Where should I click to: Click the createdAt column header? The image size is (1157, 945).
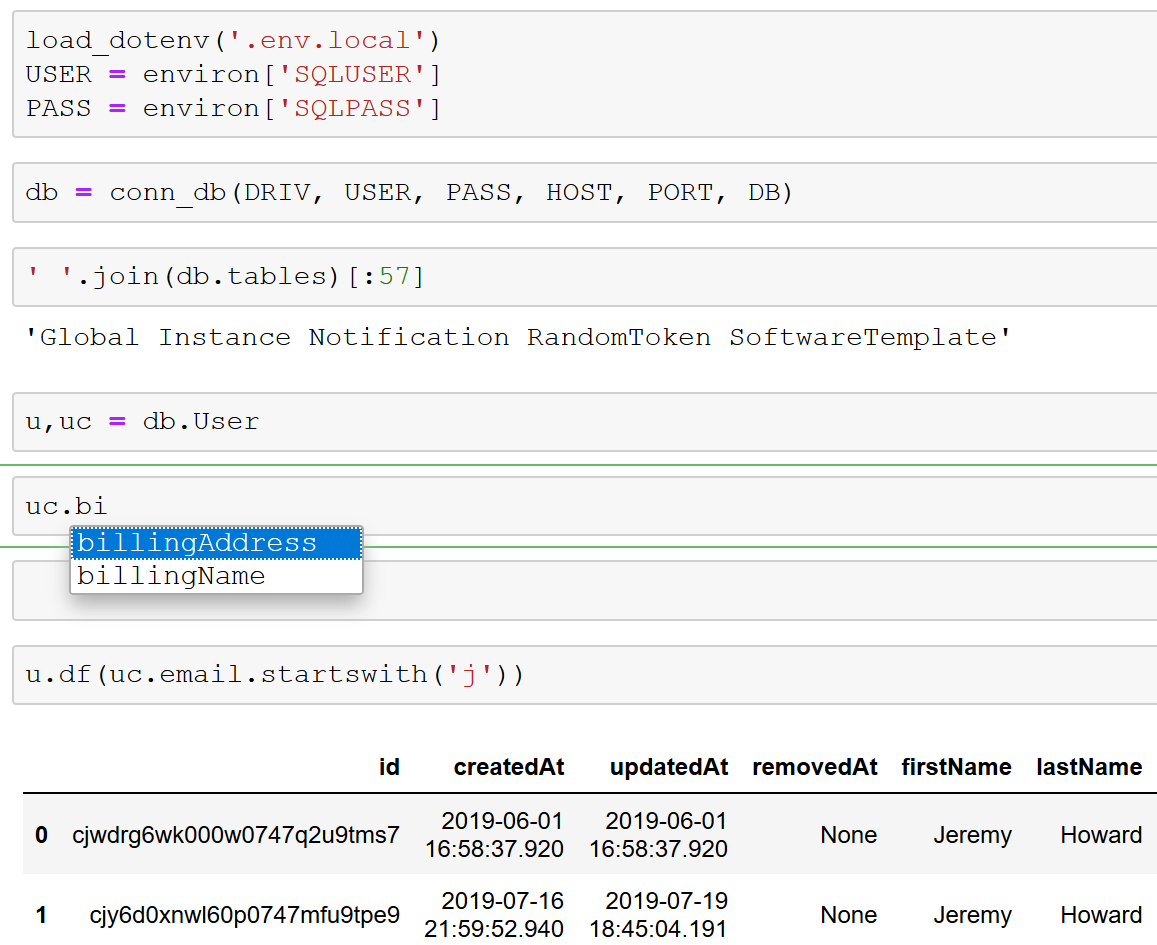tap(508, 767)
